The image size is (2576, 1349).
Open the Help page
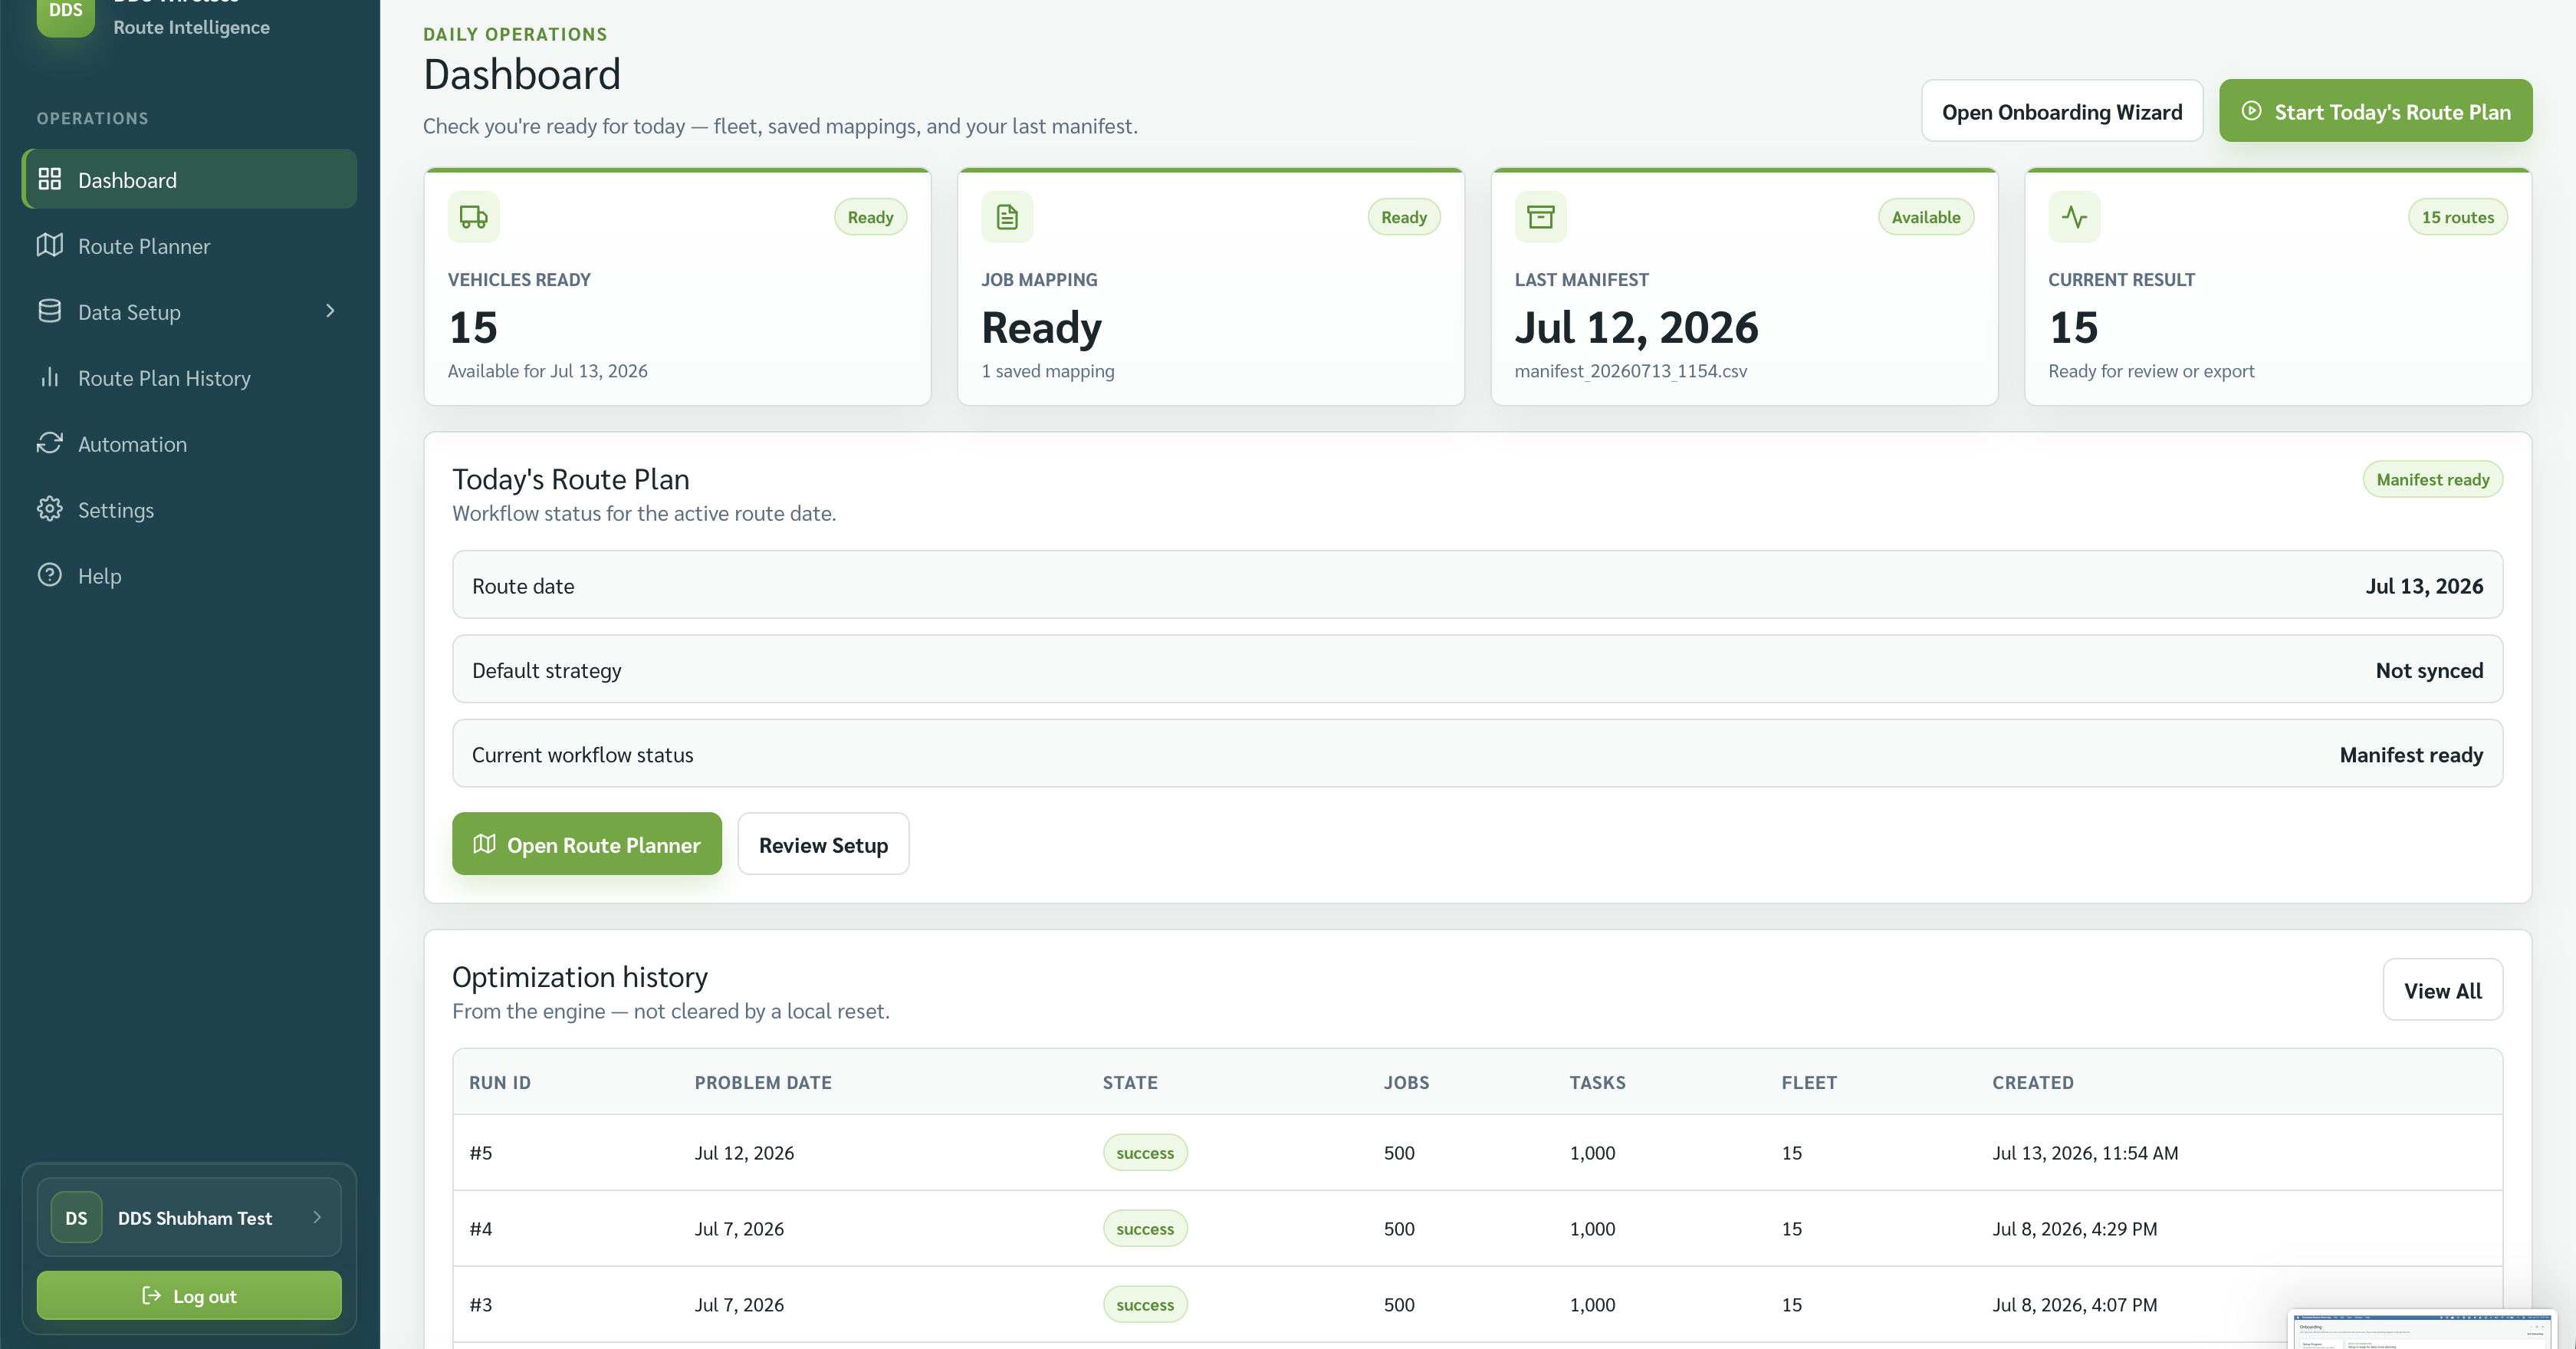coord(189,575)
